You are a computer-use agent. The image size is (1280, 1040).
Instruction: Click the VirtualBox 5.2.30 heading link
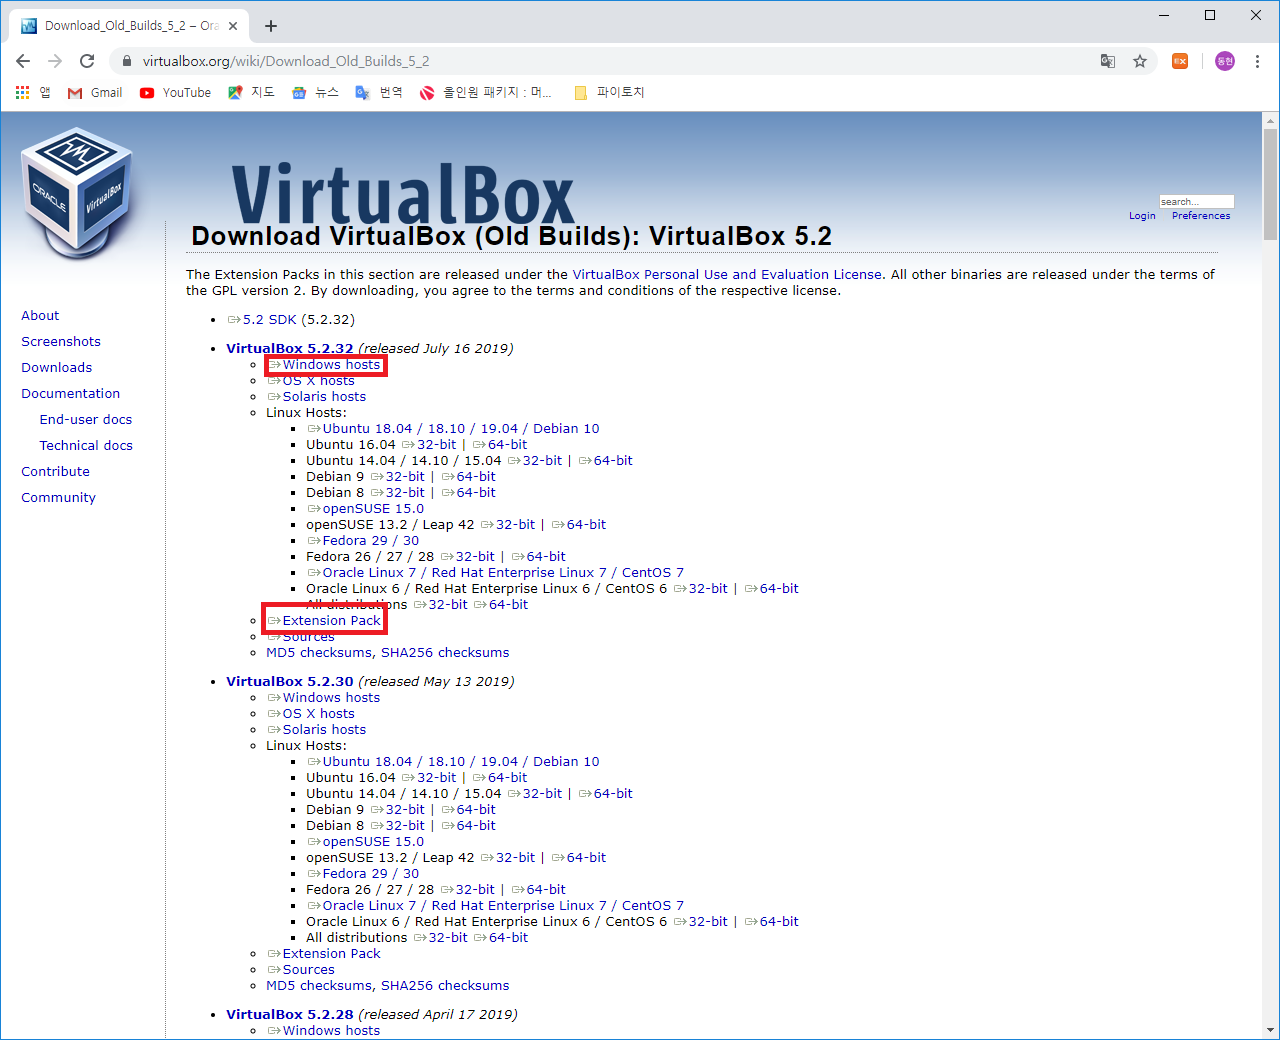click(290, 681)
